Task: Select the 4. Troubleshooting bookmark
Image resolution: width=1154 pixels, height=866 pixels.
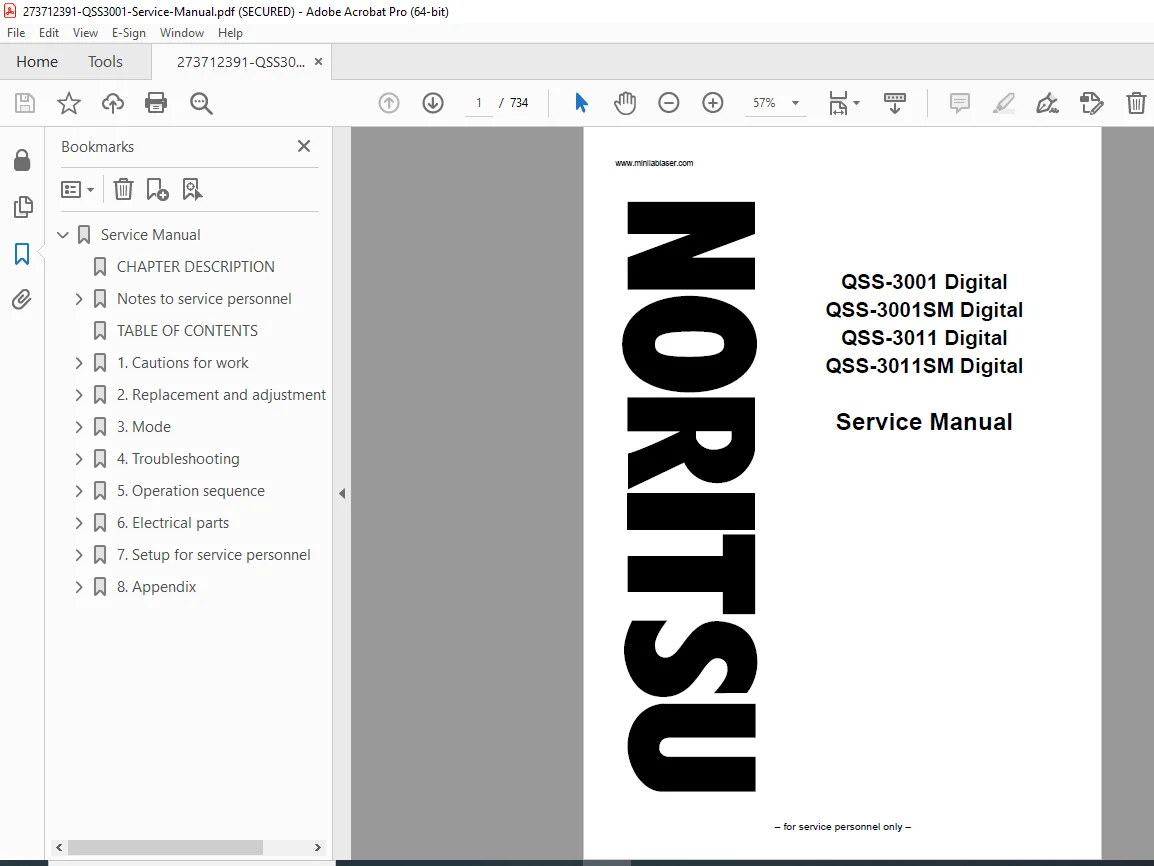Action: 177,458
